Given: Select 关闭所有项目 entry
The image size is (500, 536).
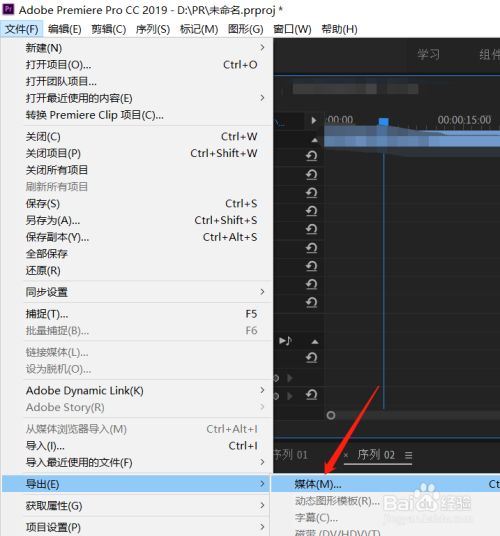Looking at the screenshot, I should click(x=137, y=170).
